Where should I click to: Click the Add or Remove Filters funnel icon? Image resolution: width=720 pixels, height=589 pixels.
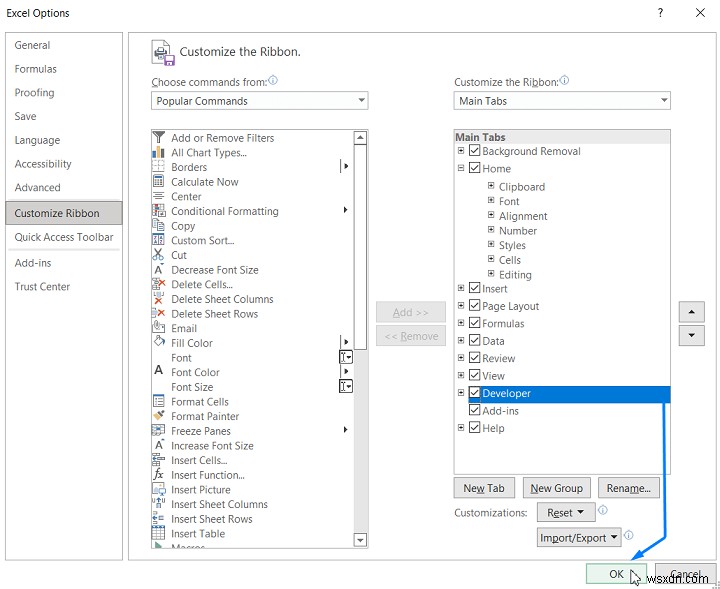tap(158, 137)
